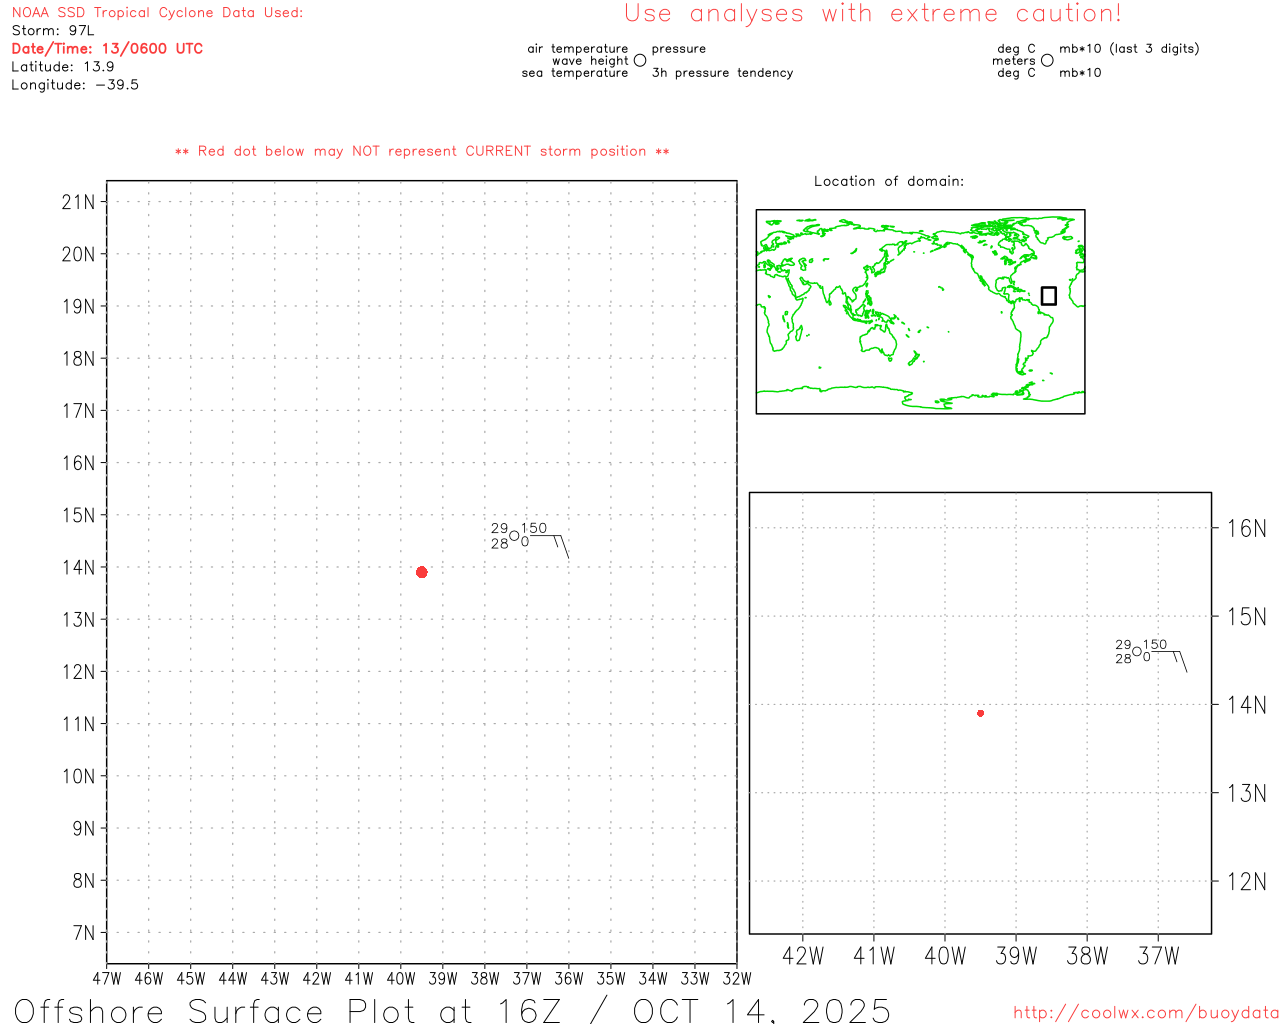
Task: Click the '3h pressure tendency' legend label
Action: pyautogui.click(x=722, y=73)
